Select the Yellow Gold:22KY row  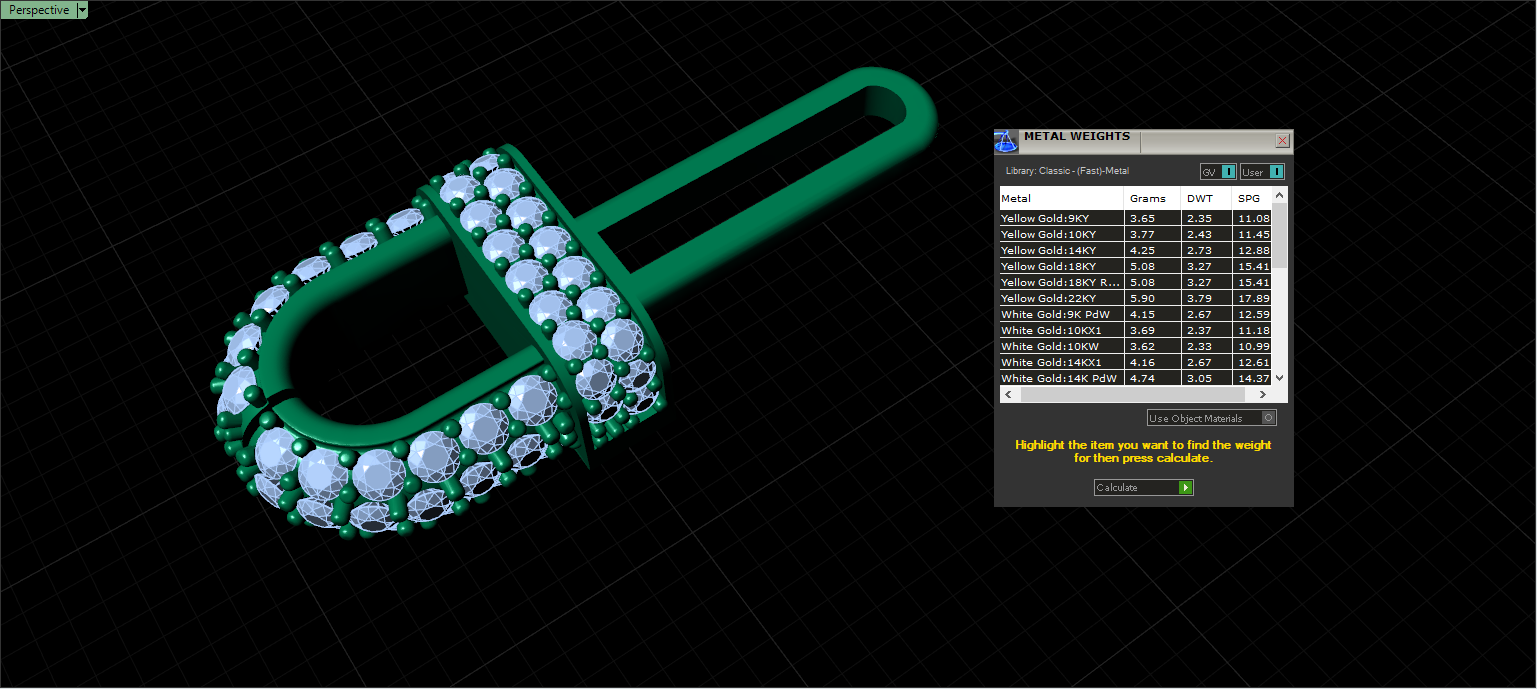tap(1136, 298)
